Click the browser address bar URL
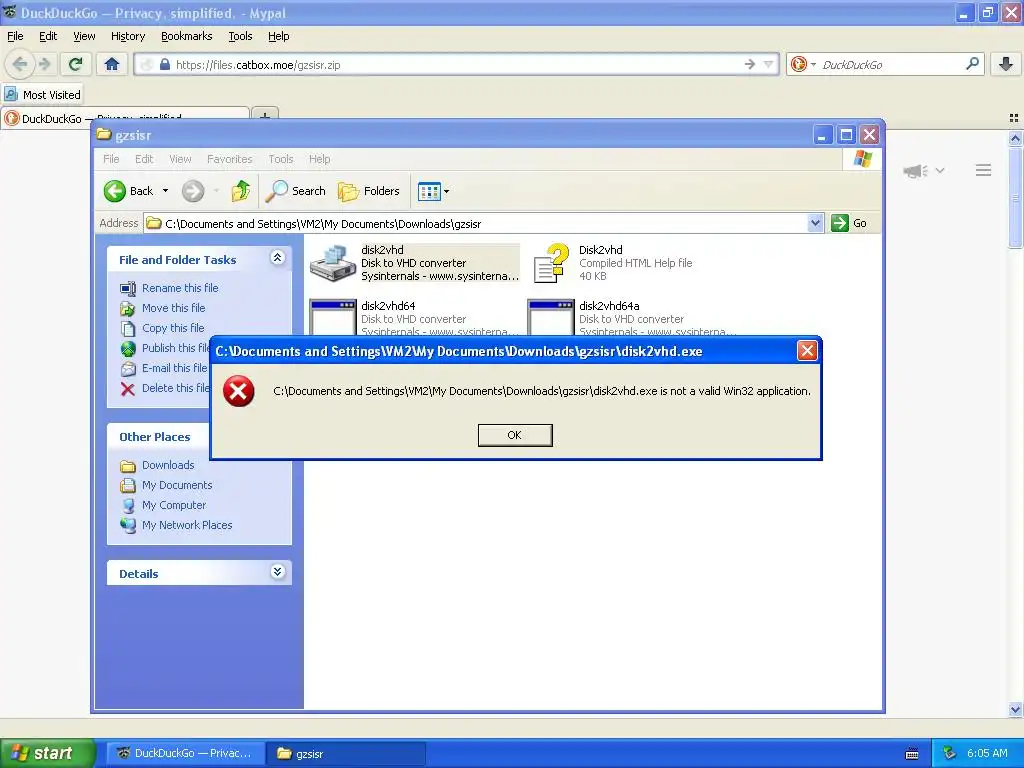The image size is (1024, 768). click(x=258, y=65)
